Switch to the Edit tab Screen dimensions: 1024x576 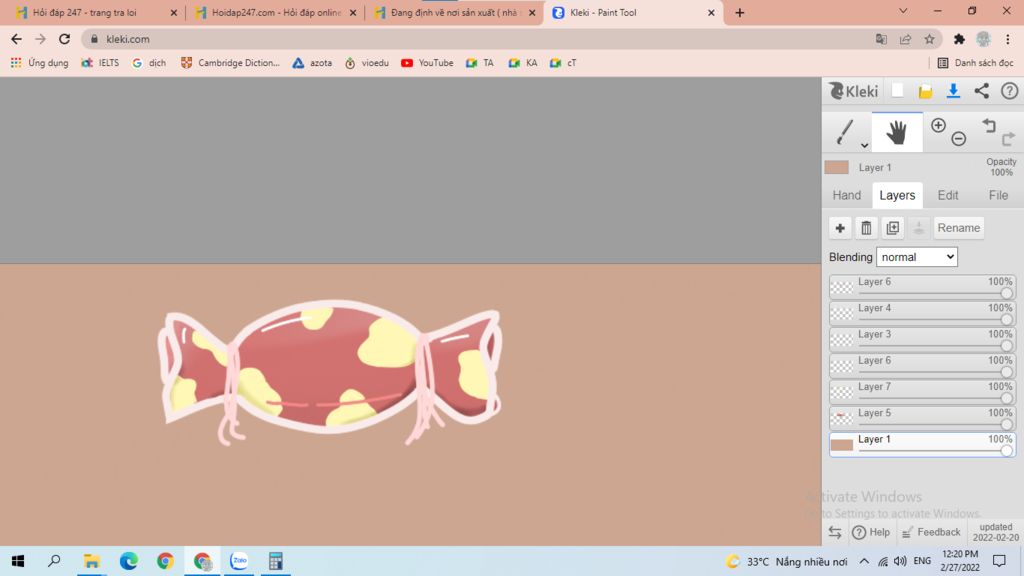tap(948, 195)
